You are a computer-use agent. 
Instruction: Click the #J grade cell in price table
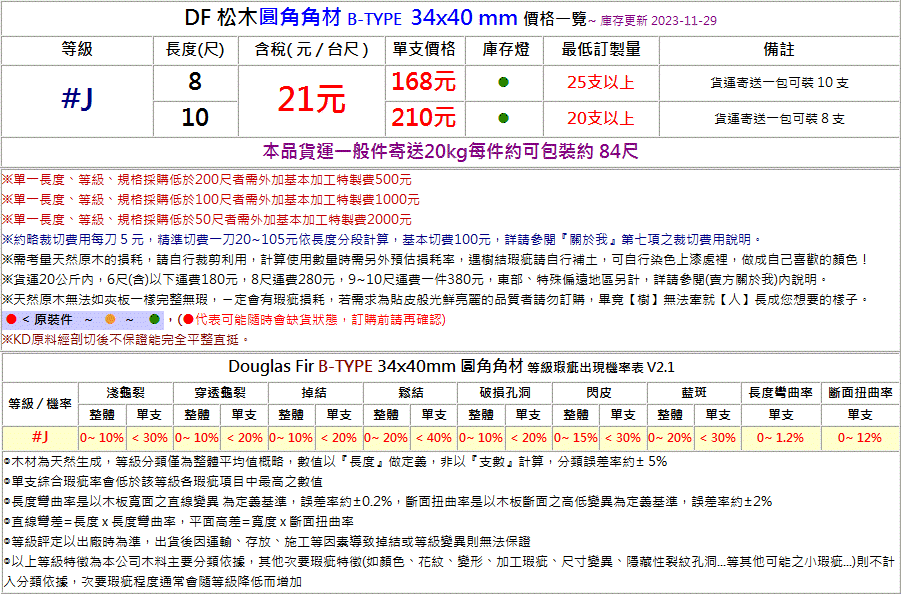point(77,99)
